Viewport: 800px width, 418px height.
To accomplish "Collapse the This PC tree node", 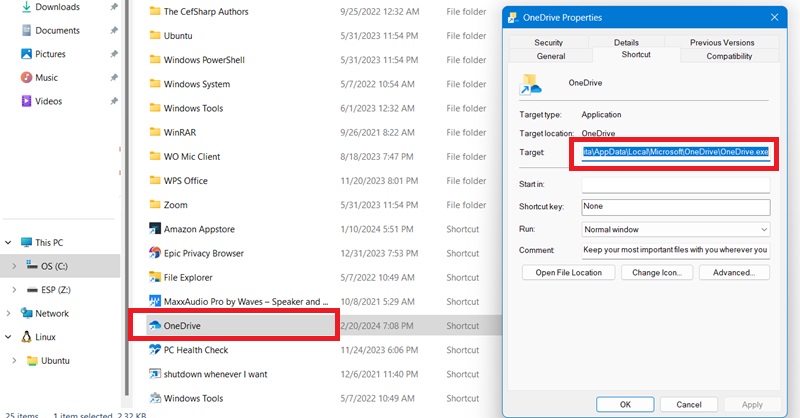I will click(8, 242).
